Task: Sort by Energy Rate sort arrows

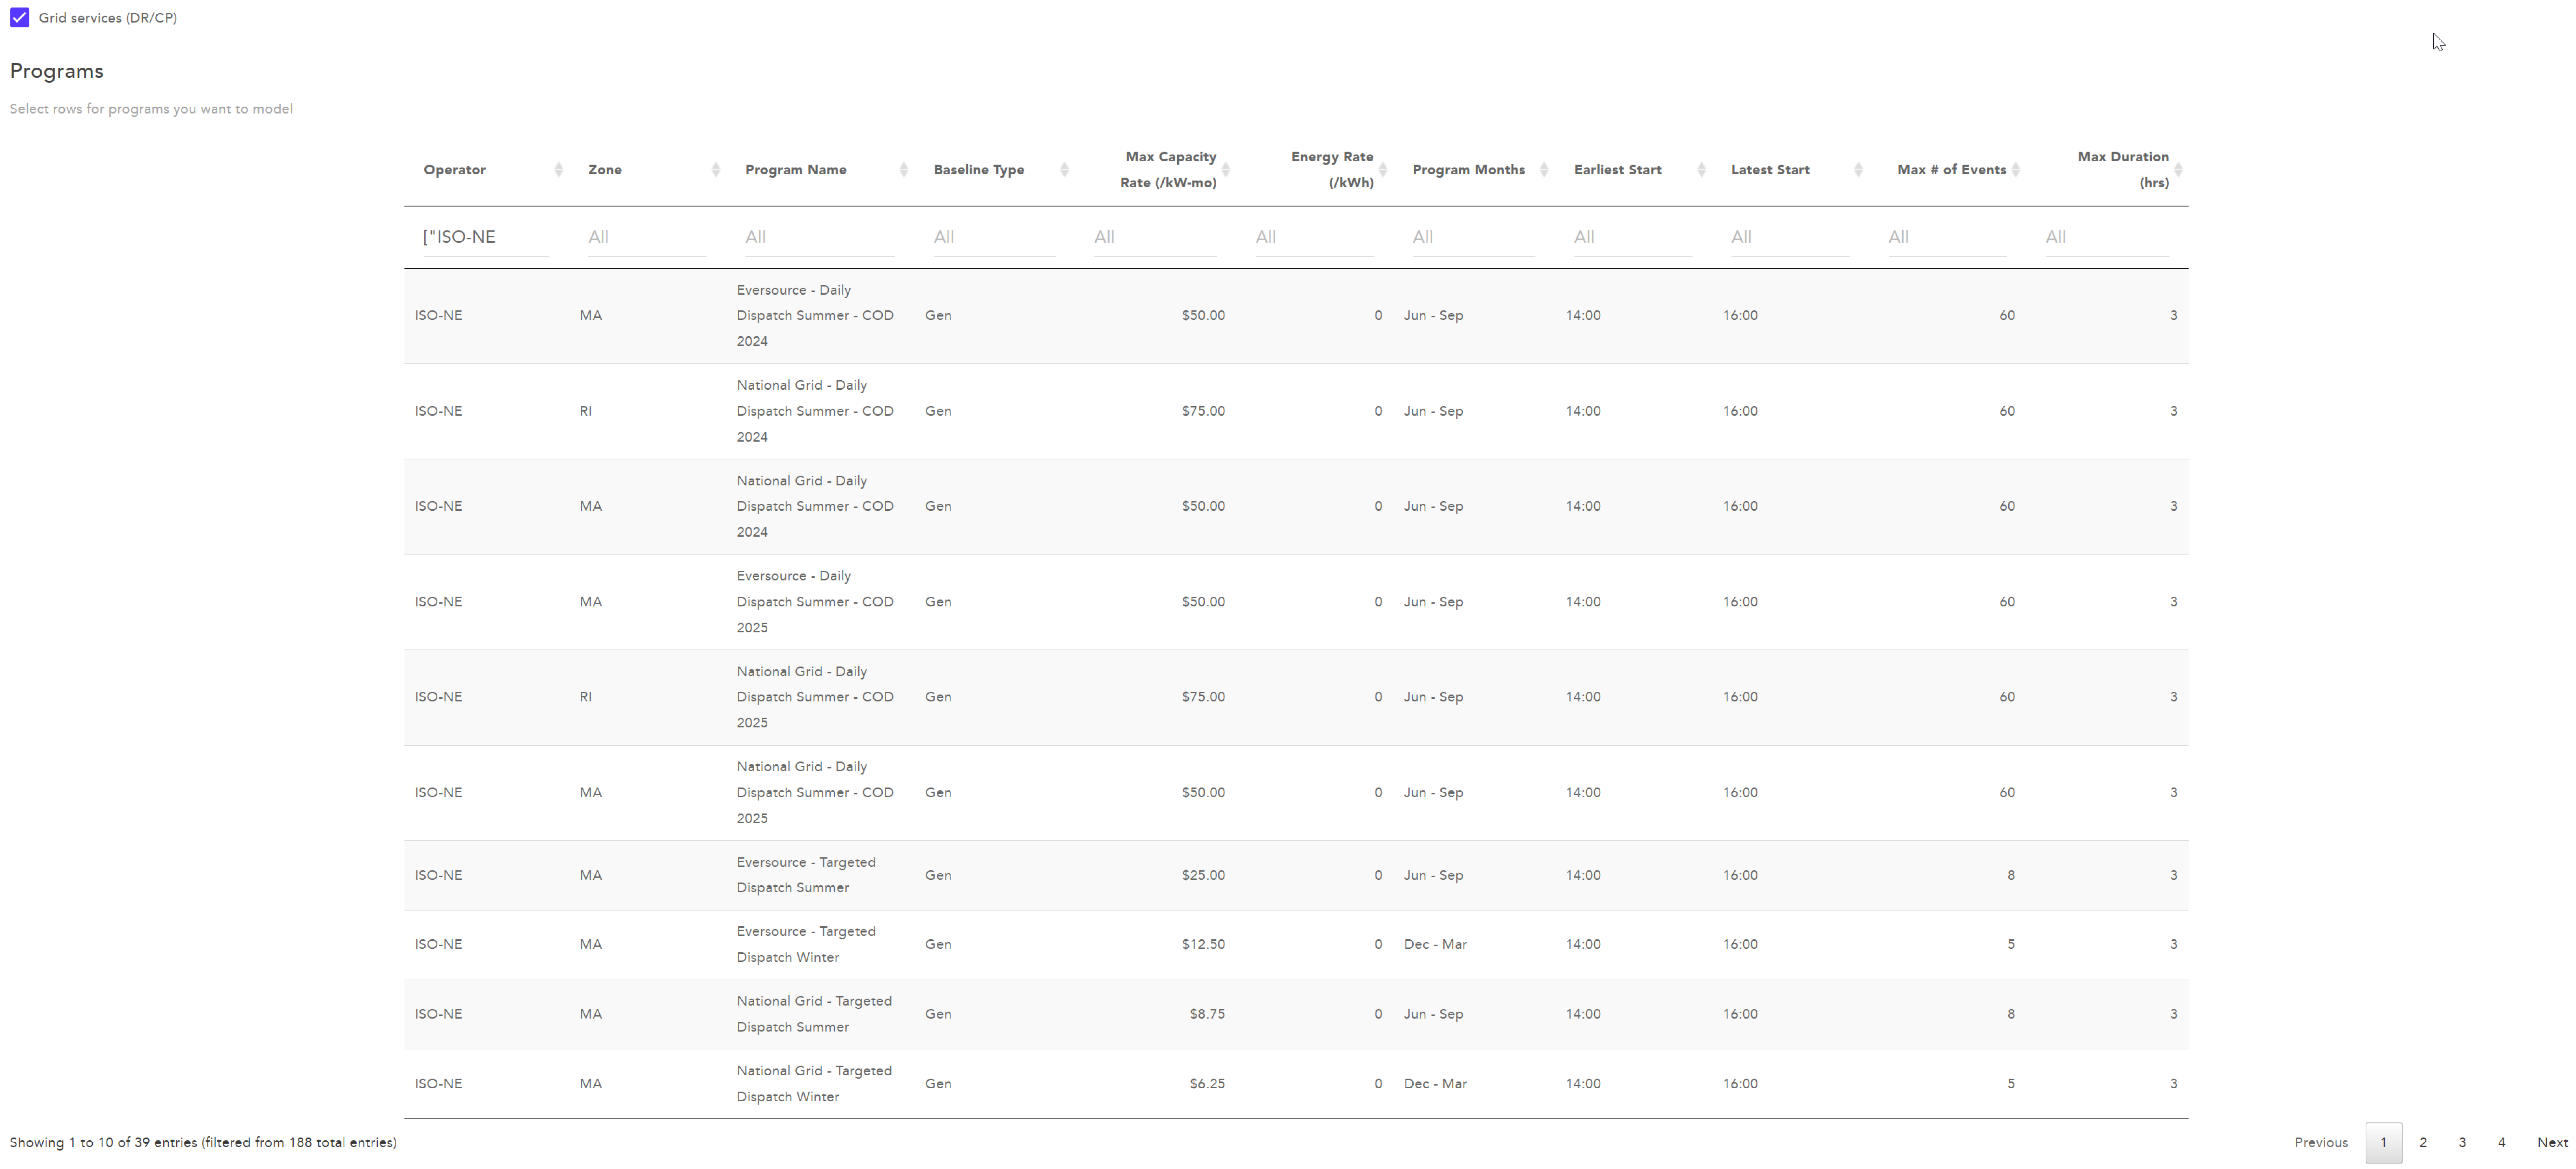Action: point(1383,170)
